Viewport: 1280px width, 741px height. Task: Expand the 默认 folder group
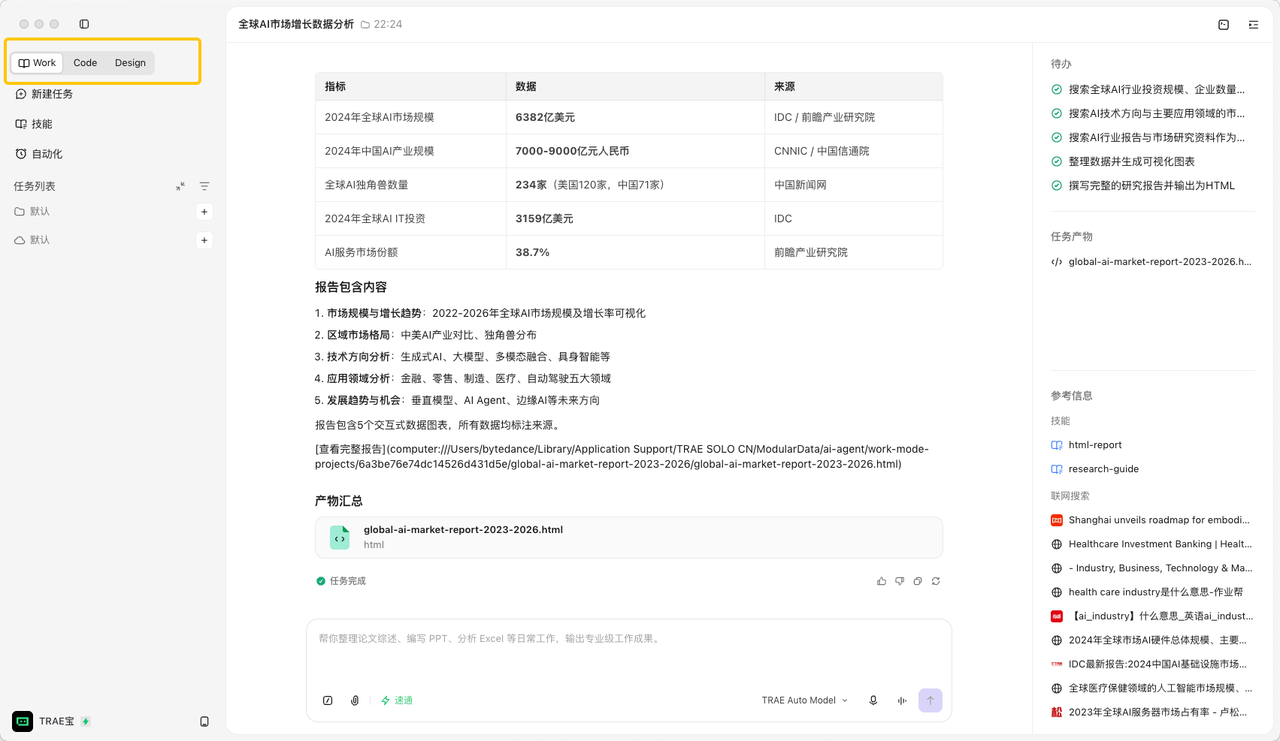tap(32, 212)
